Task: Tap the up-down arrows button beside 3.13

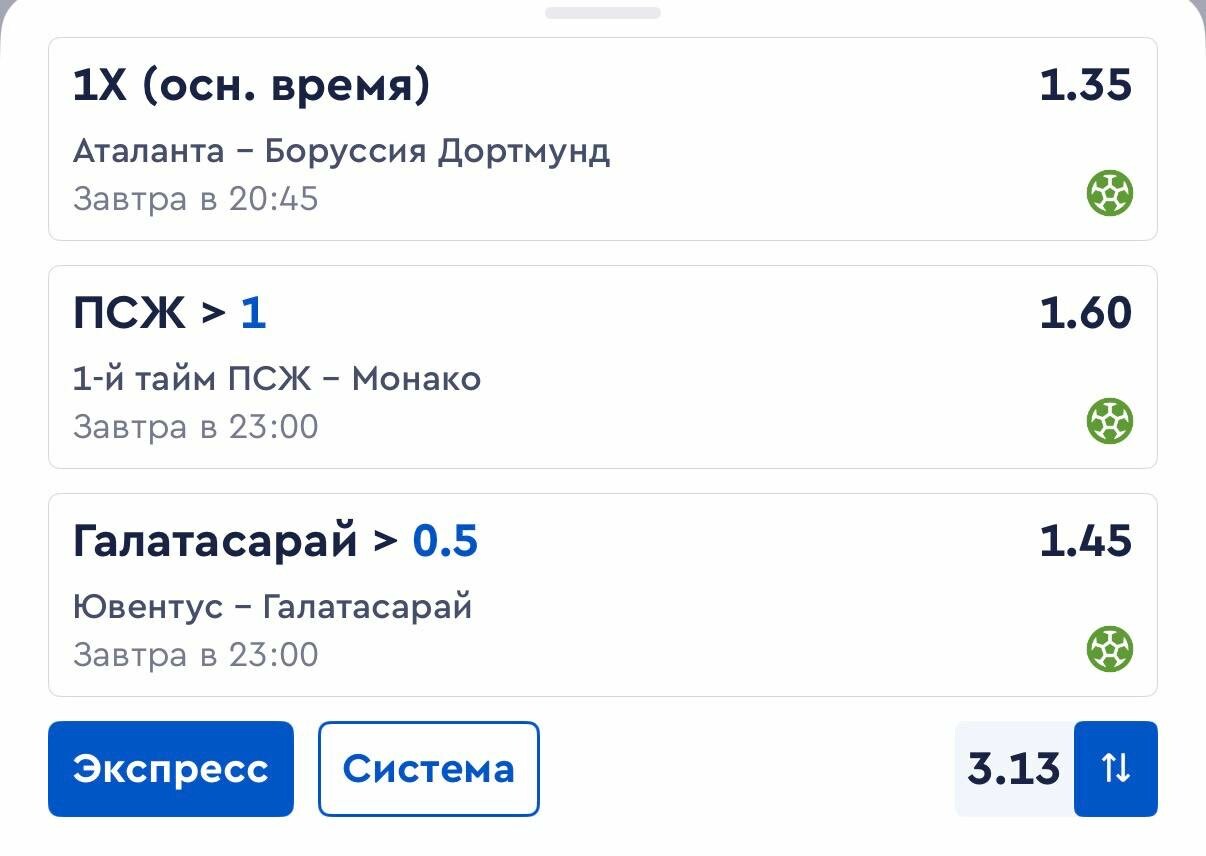Action: (1115, 769)
